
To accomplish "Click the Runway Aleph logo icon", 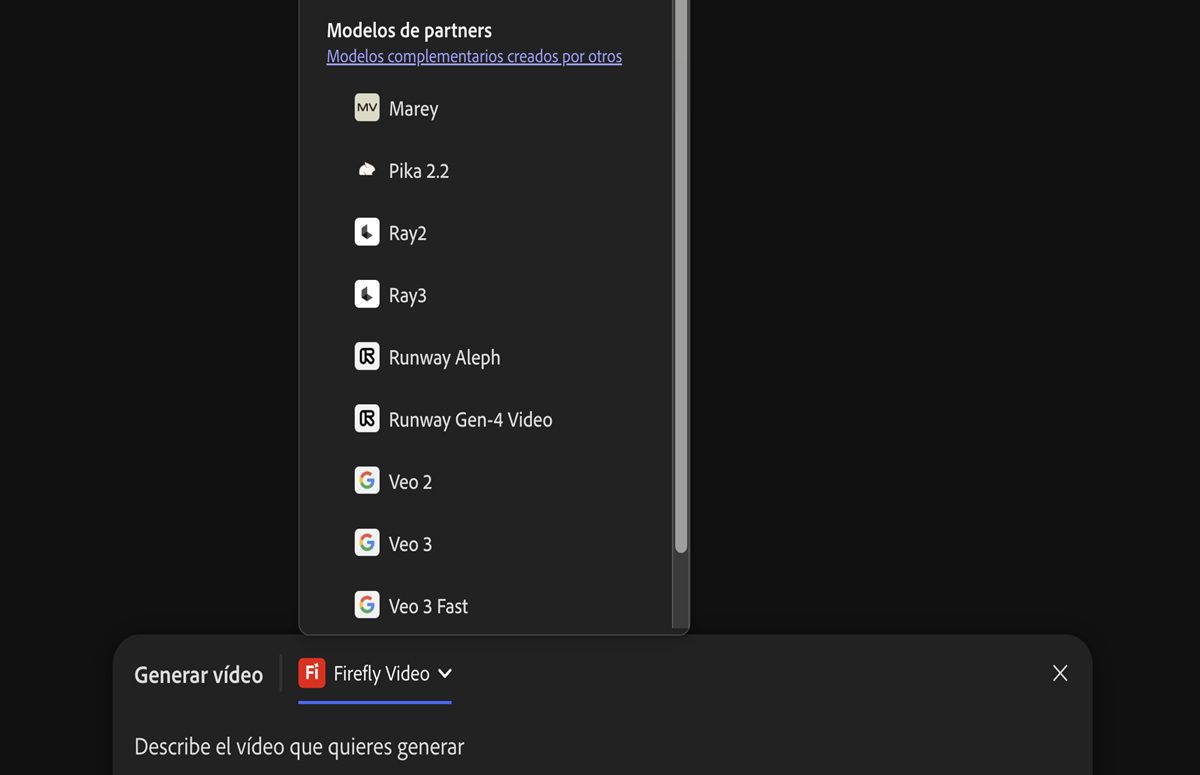I will (367, 356).
